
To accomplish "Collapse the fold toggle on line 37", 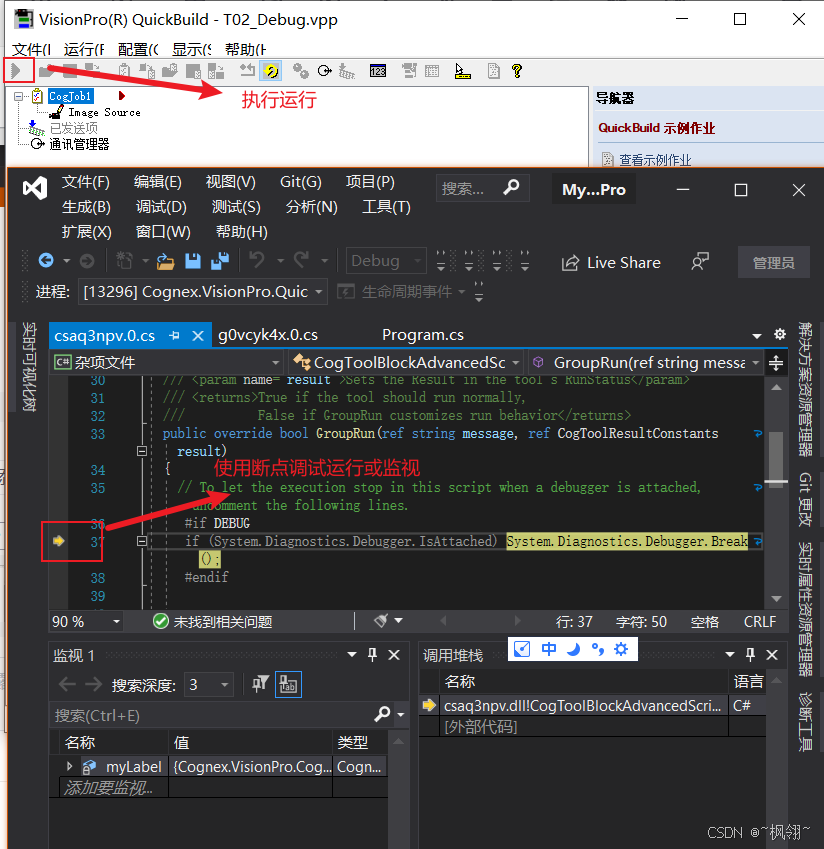I will coord(142,541).
